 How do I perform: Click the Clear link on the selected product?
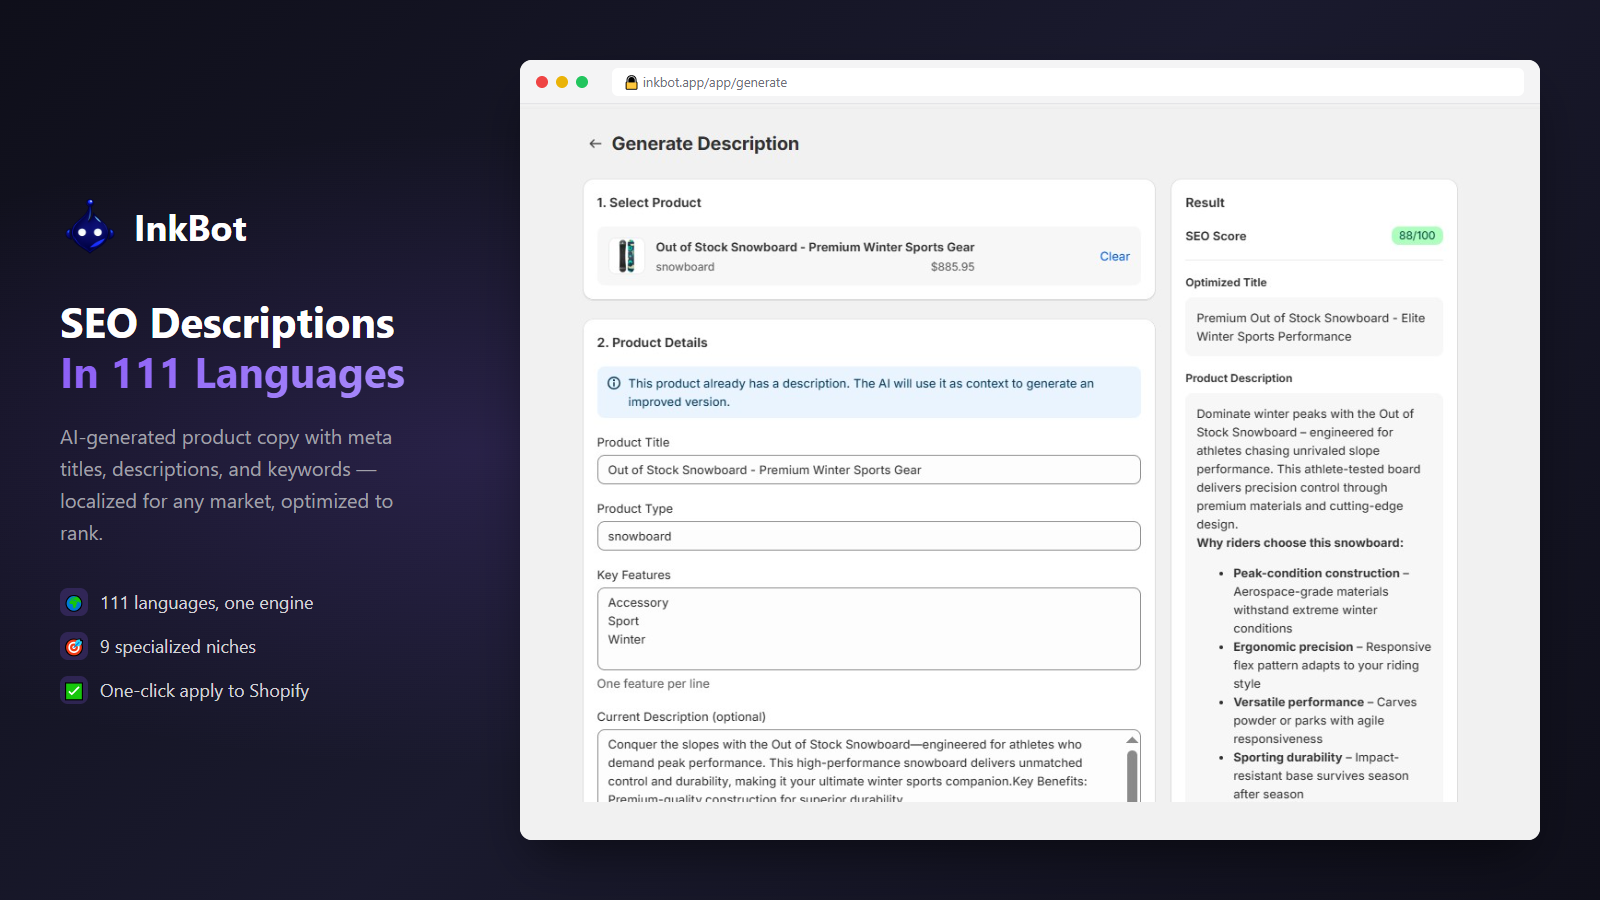(x=1114, y=256)
